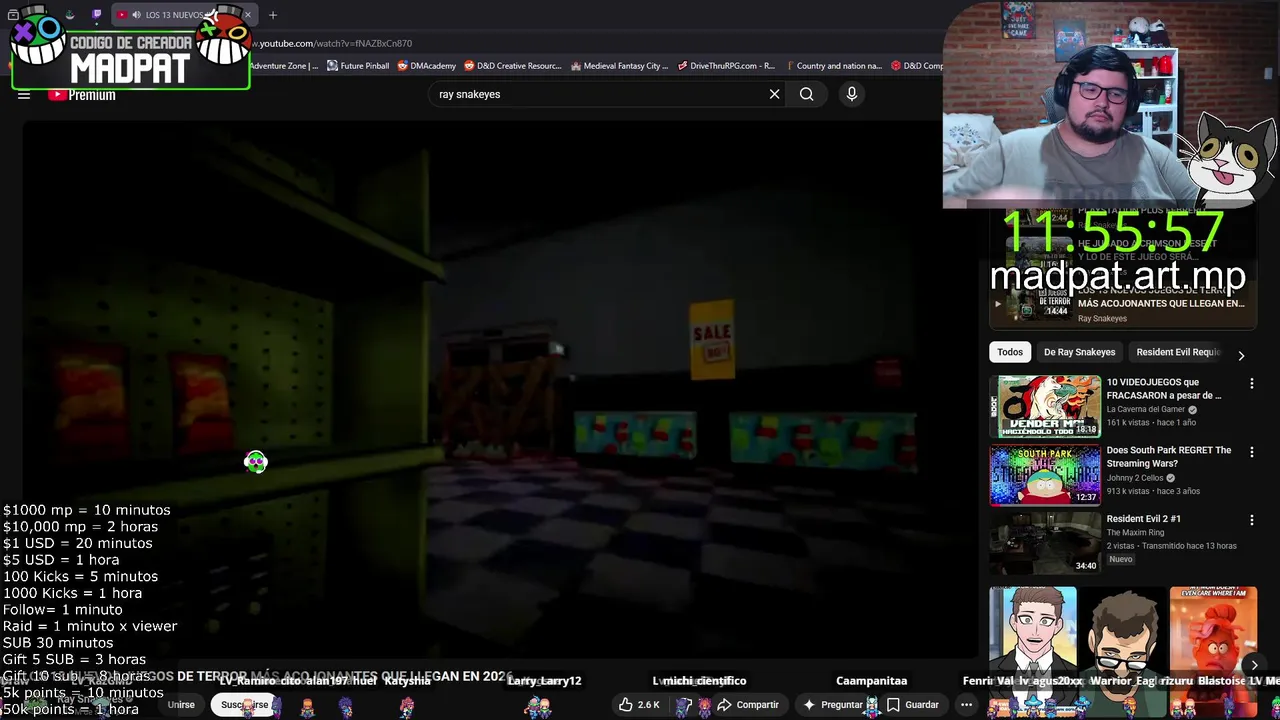1280x720 pixels.
Task: Visit The Maxim Ring channel
Action: [1135, 532]
